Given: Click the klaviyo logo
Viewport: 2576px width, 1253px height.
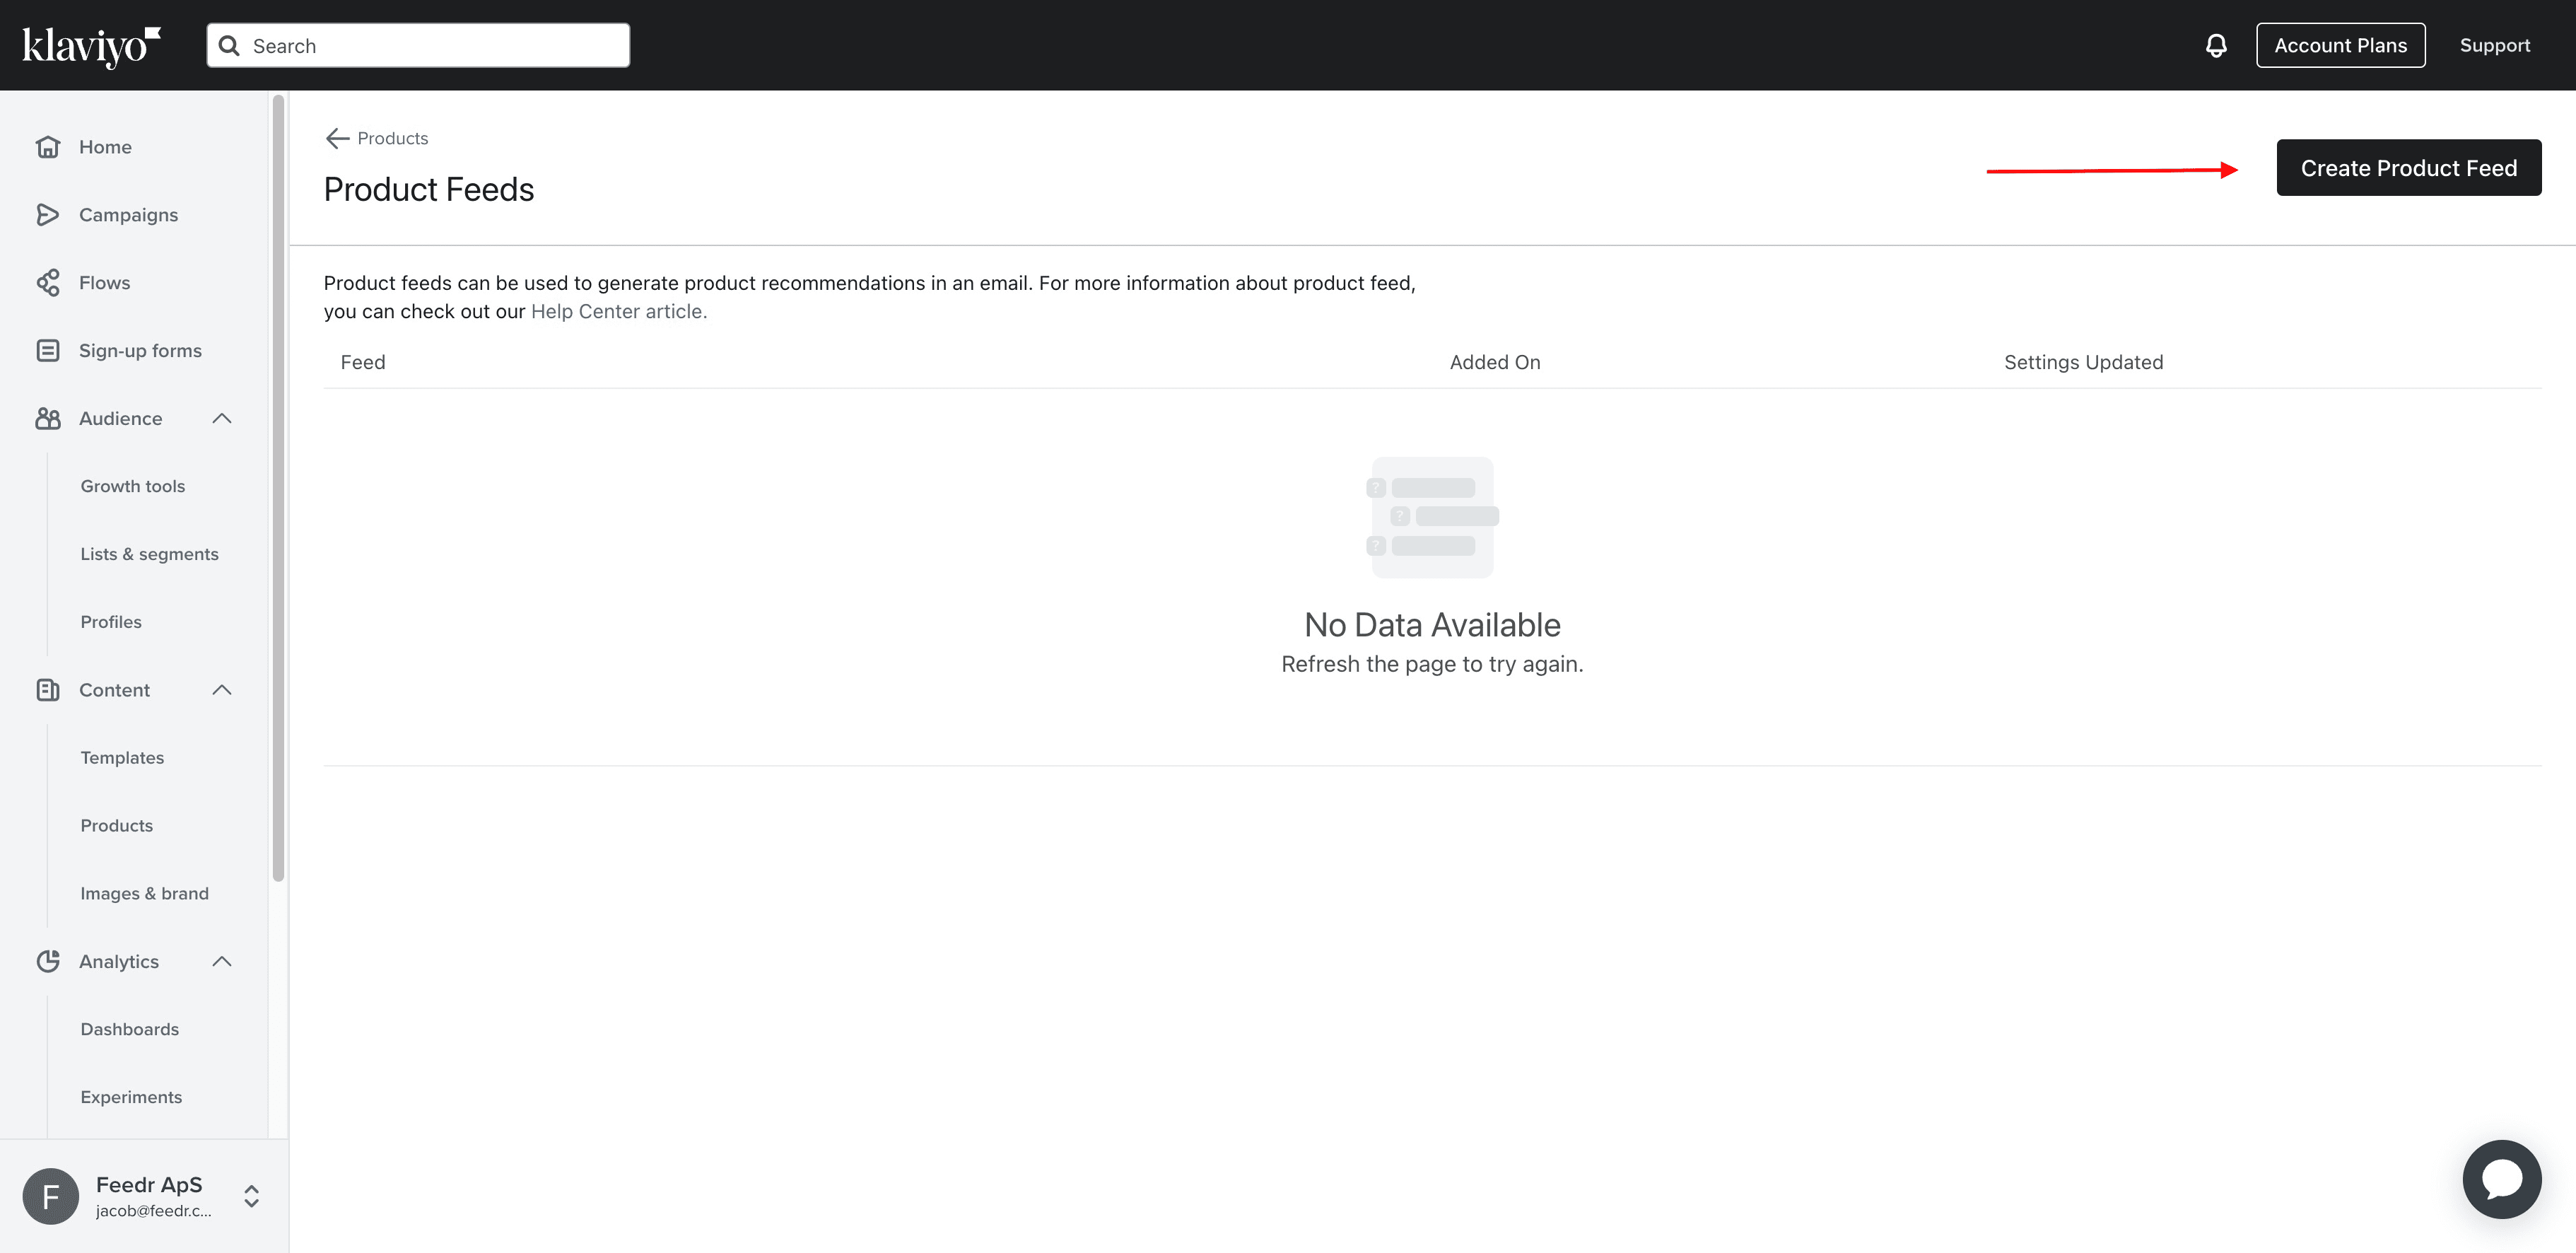Looking at the screenshot, I should 91,44.
